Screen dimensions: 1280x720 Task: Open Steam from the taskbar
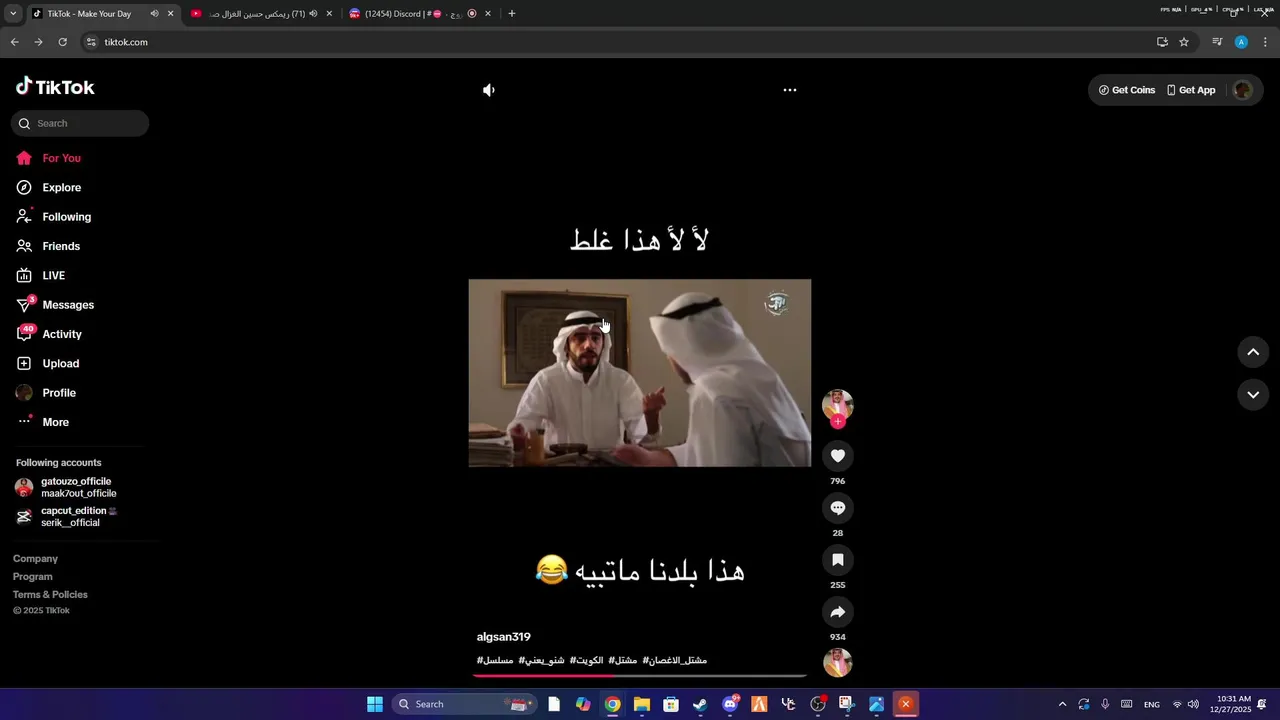(x=700, y=704)
